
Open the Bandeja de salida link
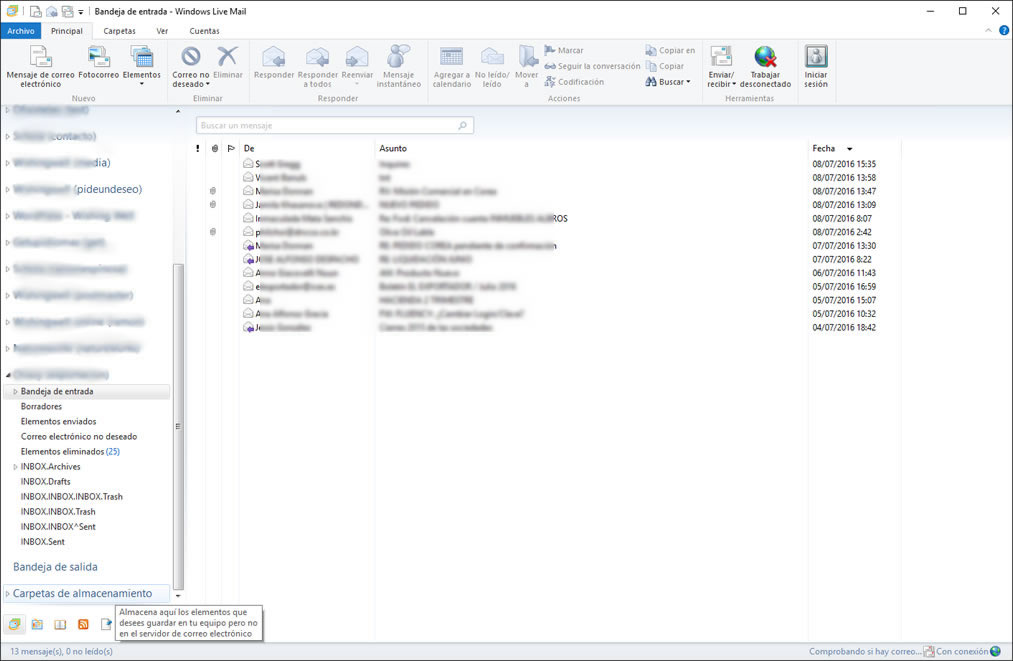(x=55, y=567)
